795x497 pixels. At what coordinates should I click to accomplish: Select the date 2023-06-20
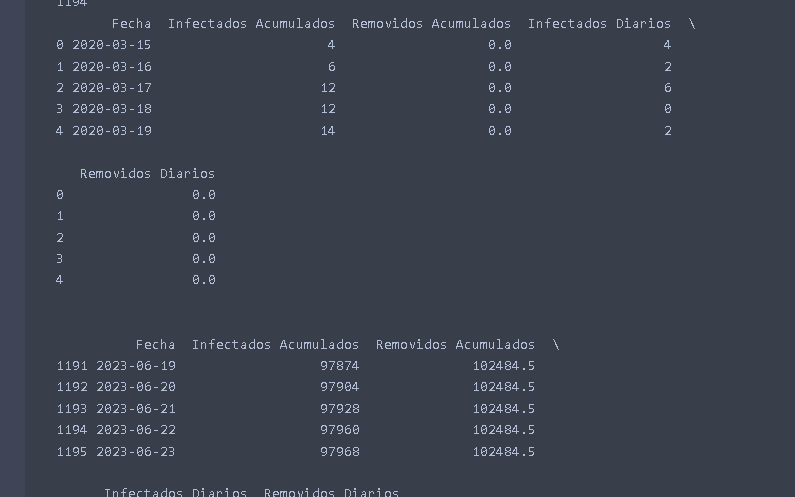136,387
